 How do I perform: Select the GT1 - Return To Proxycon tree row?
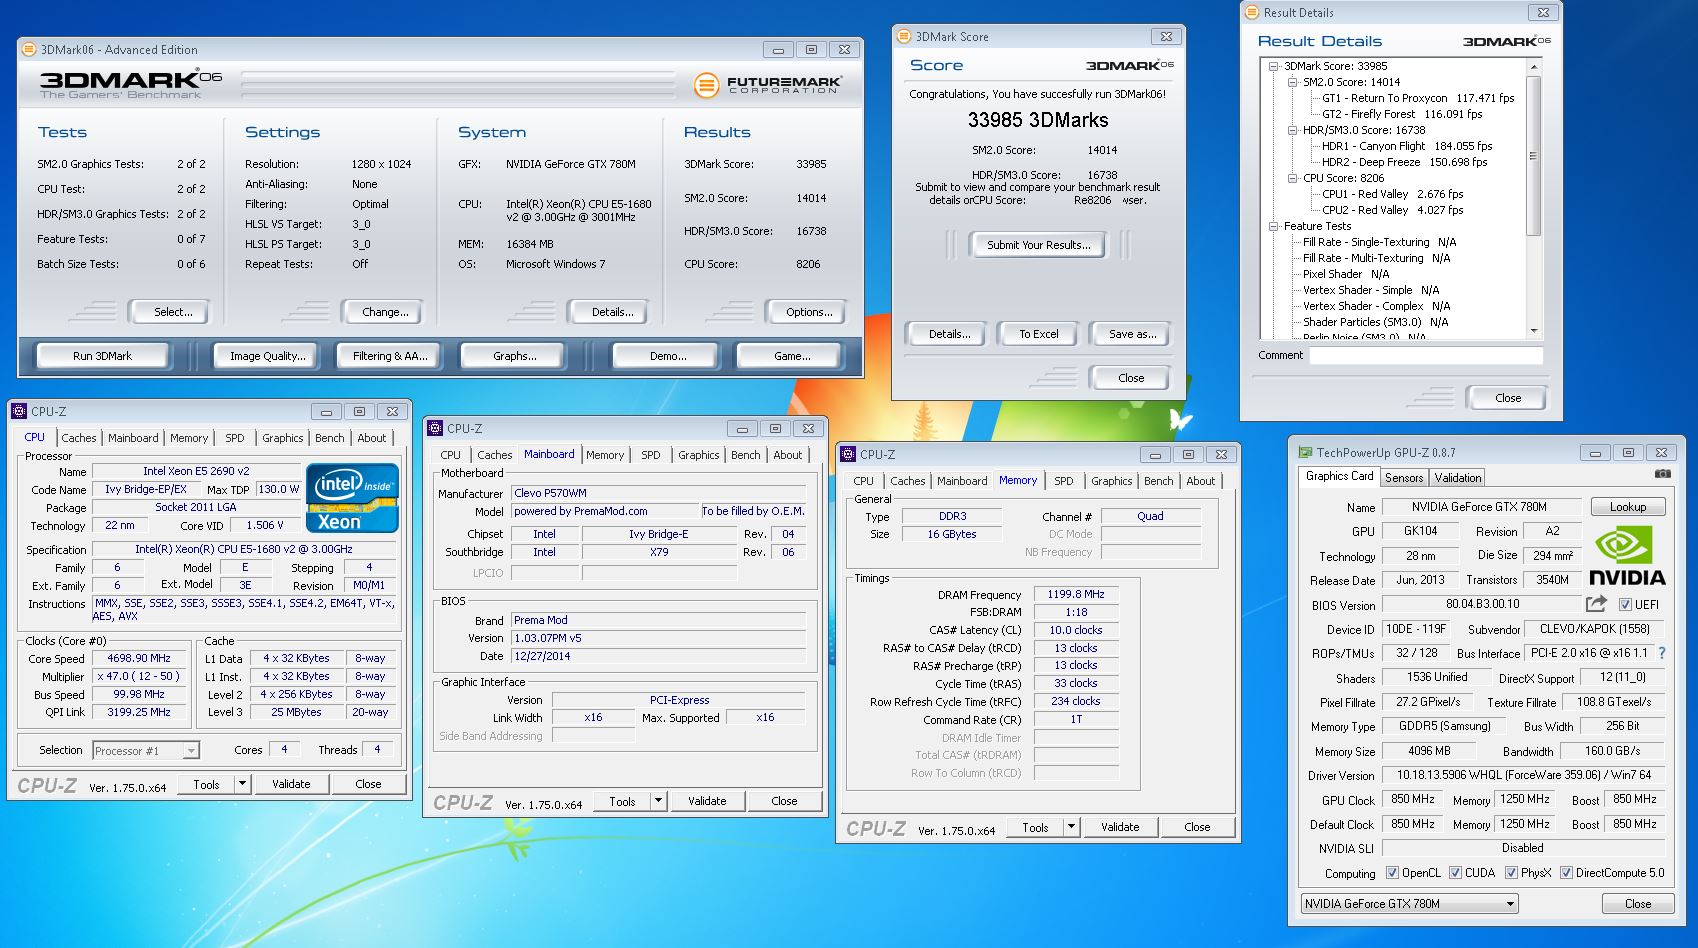pos(1418,98)
